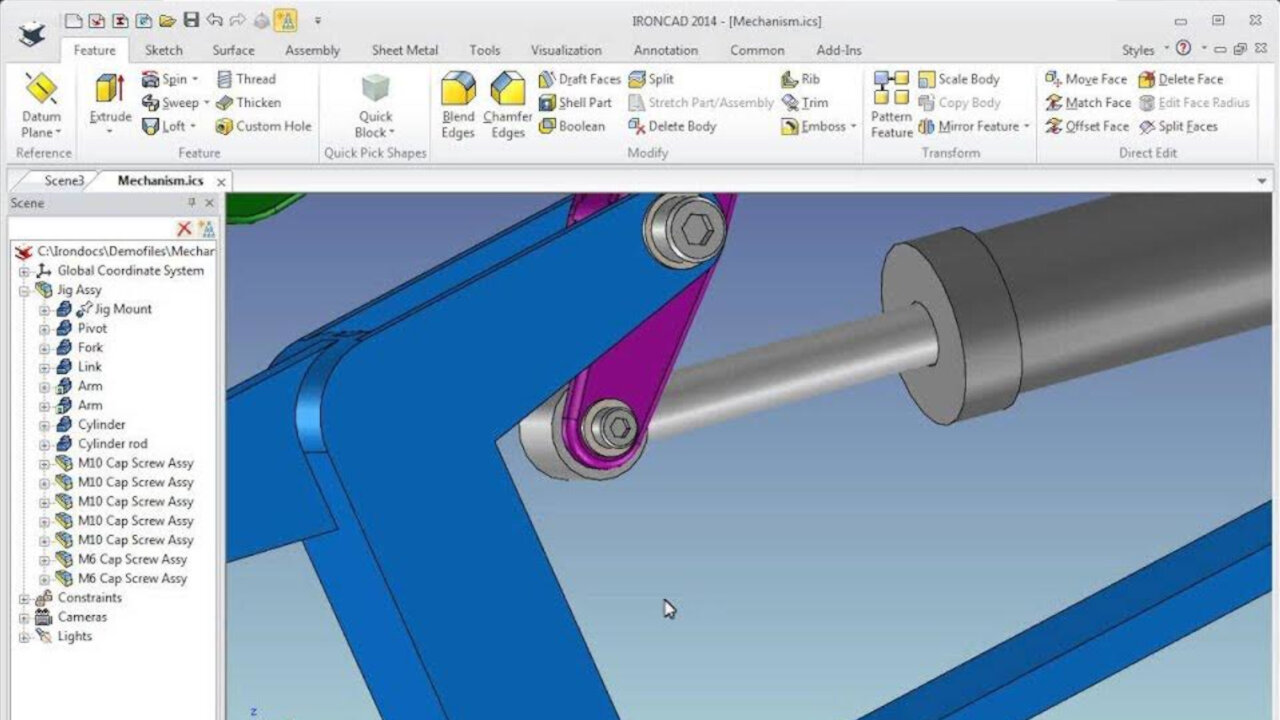
Task: Activate the Blend Edges tool
Action: [458, 103]
